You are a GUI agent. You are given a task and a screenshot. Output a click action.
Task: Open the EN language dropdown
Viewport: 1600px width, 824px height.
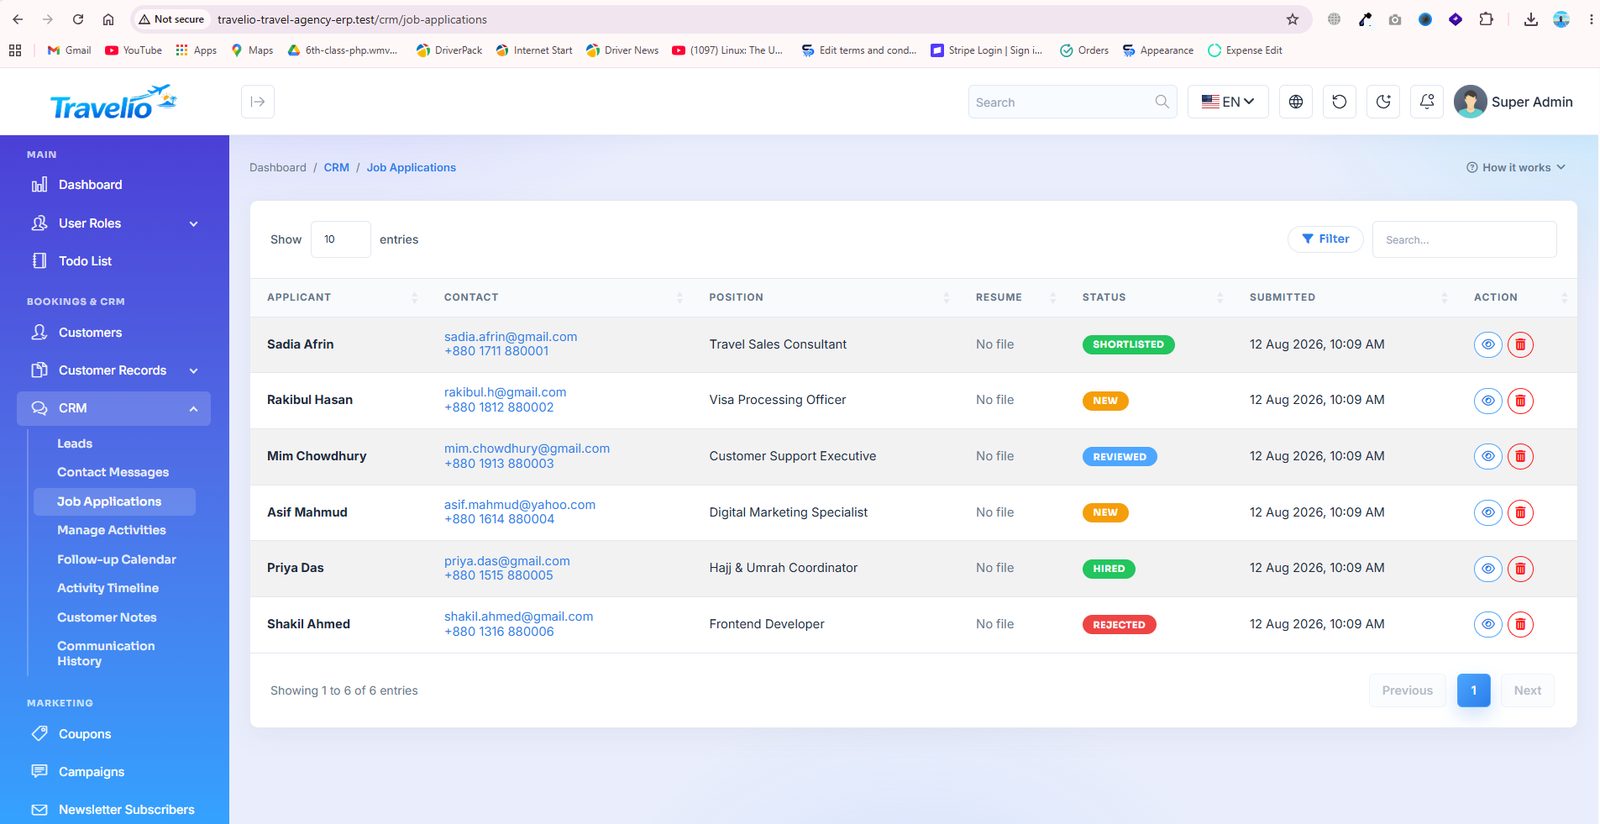1228,102
